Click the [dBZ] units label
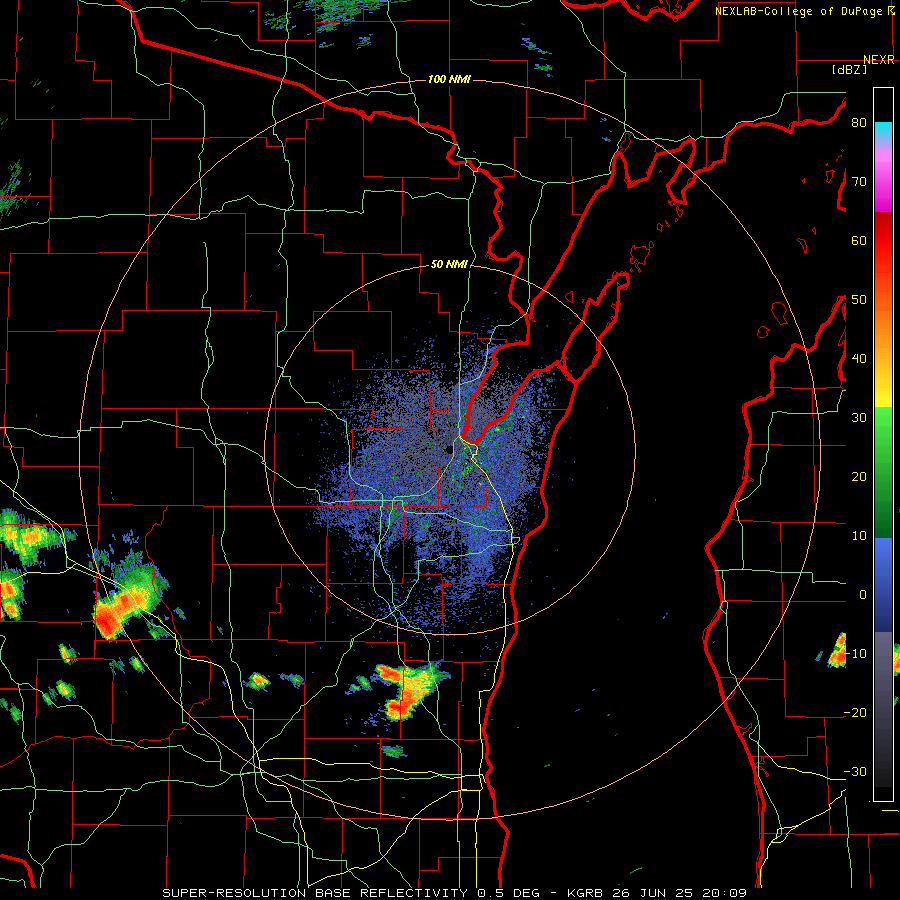This screenshot has height=900, width=900. 850,69
